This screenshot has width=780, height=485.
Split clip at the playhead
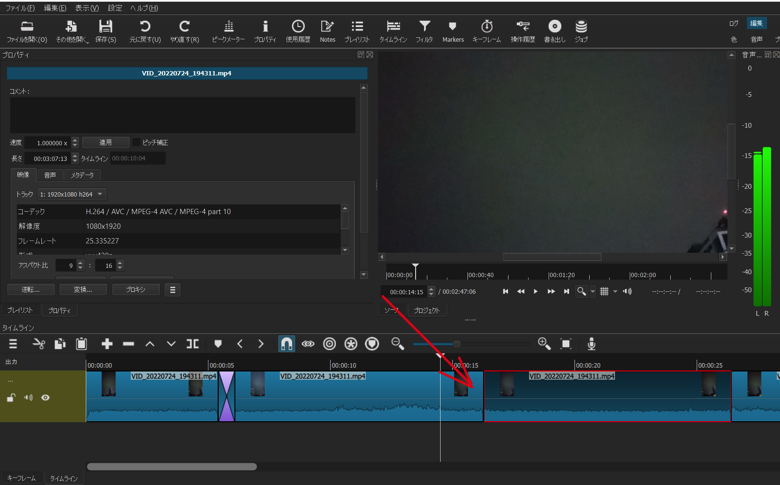point(193,344)
